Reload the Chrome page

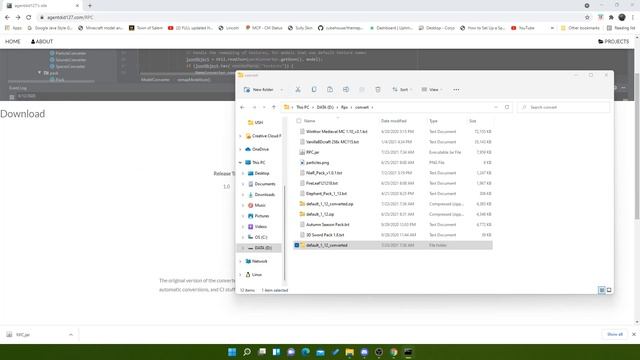click(29, 18)
